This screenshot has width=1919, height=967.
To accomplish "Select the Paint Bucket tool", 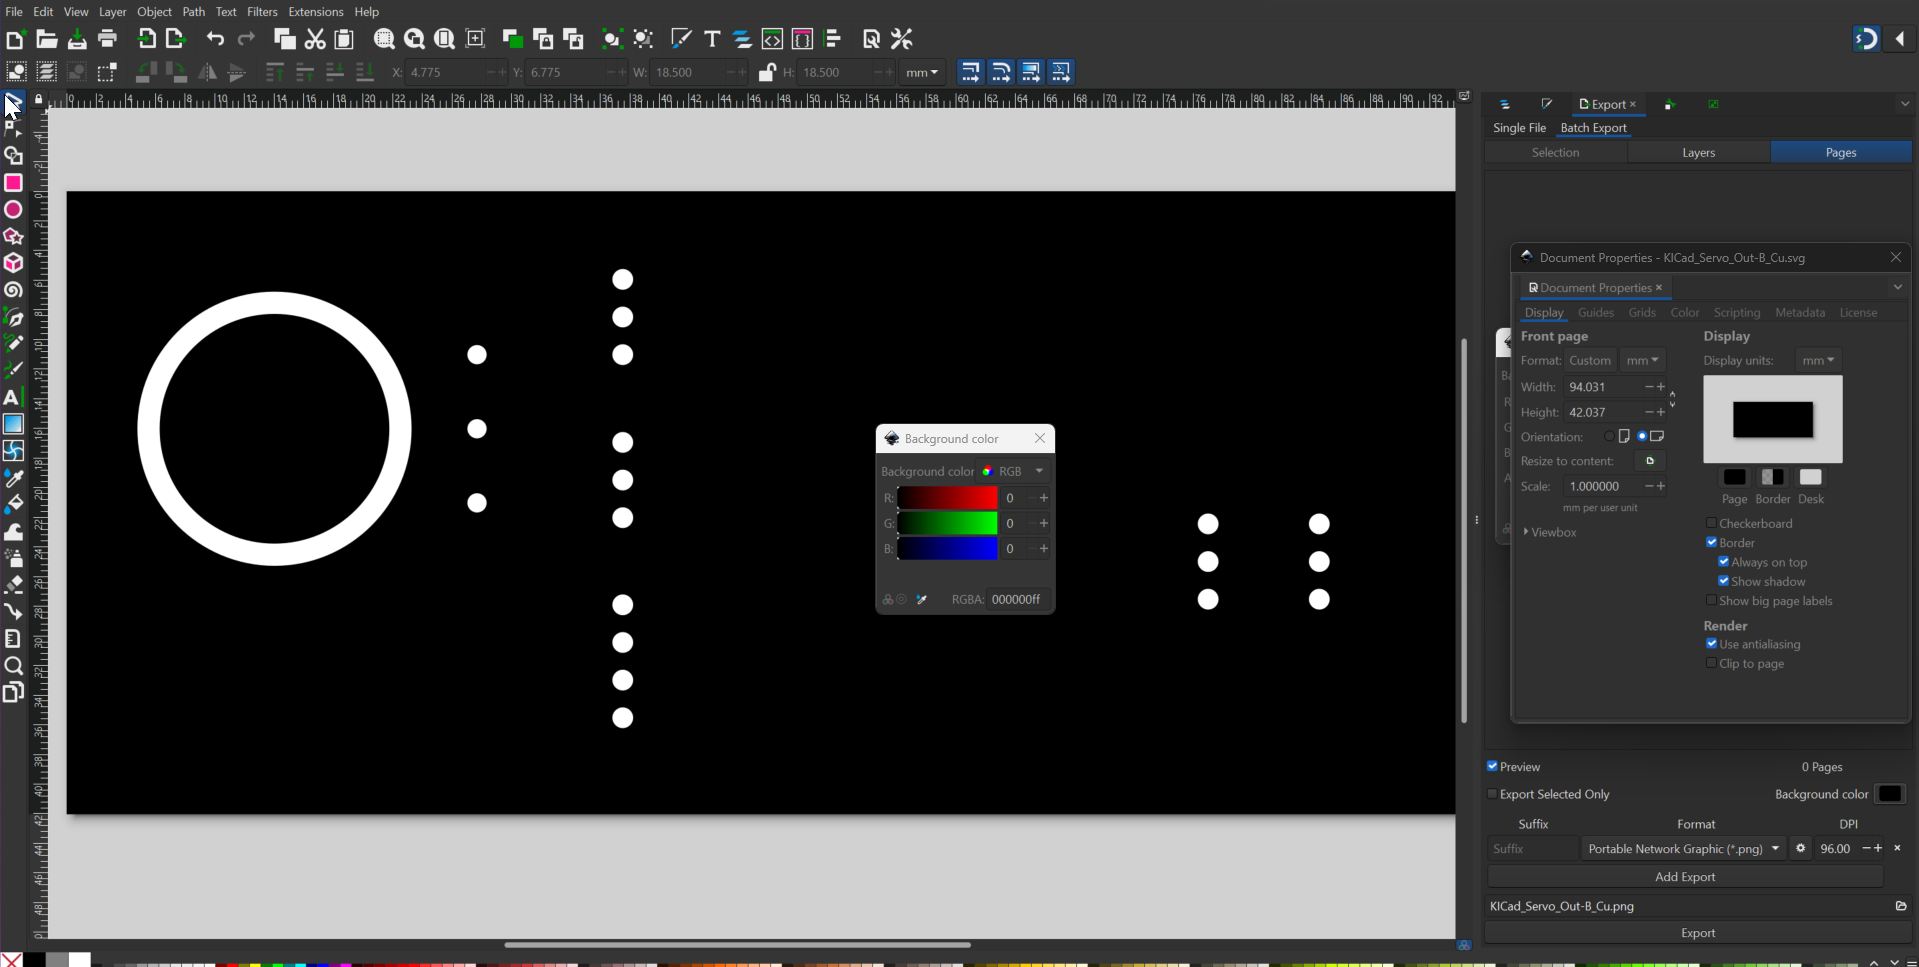I will point(13,504).
